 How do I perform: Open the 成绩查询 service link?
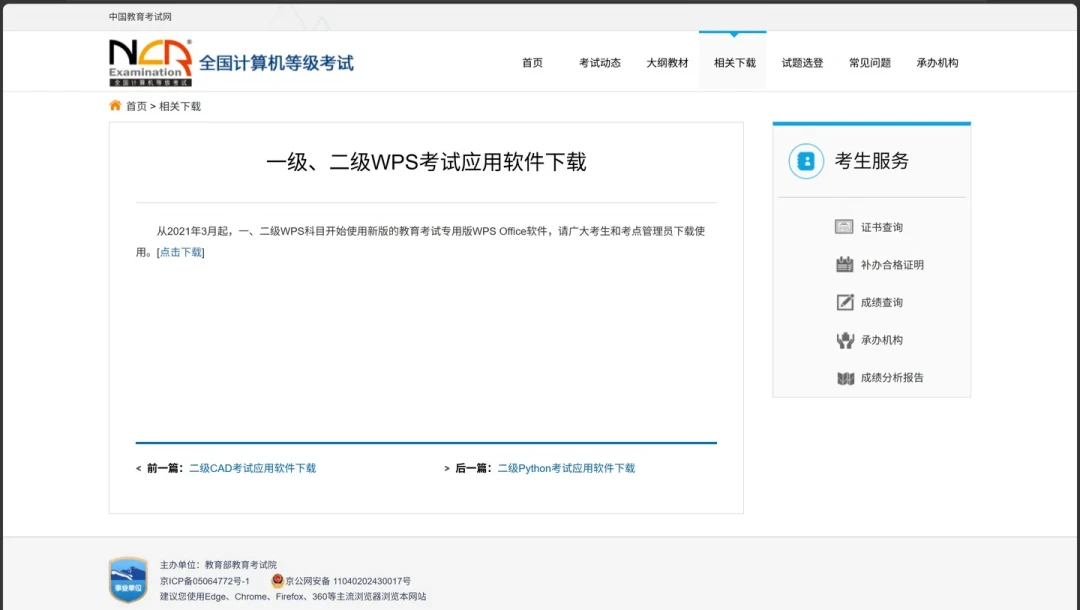882,302
